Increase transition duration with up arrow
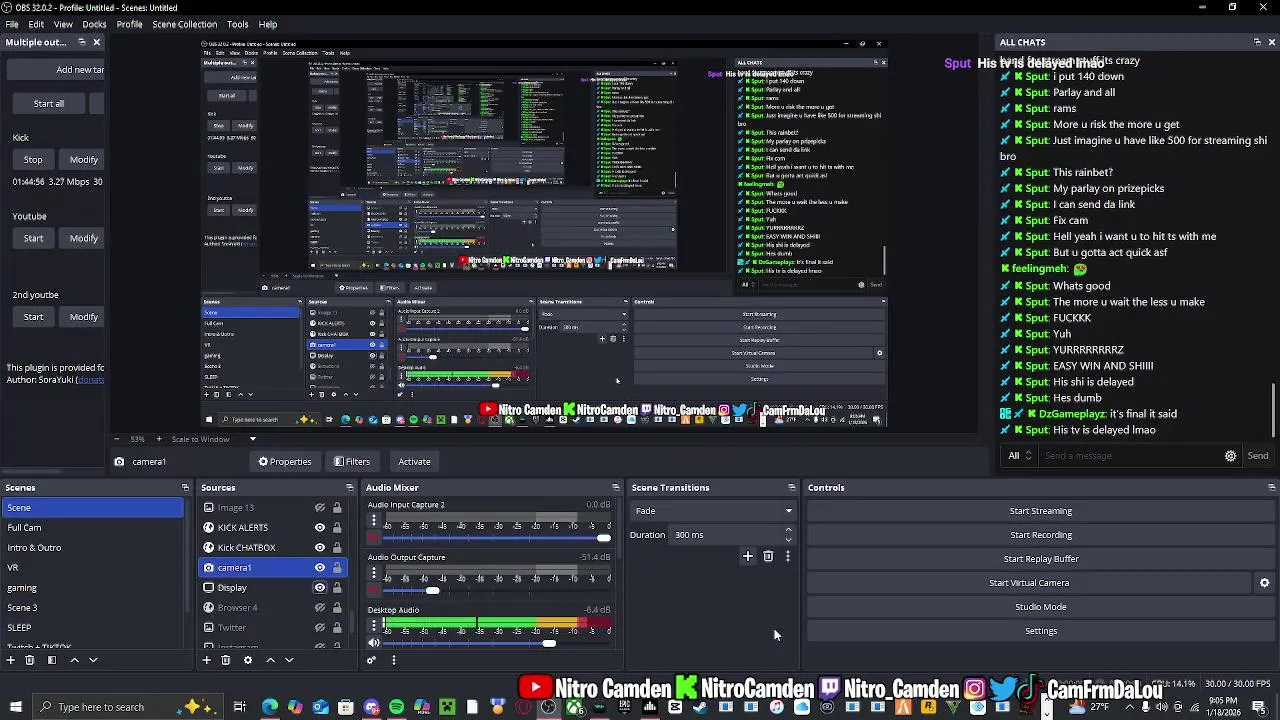The width and height of the screenshot is (1280, 720). [x=789, y=530]
